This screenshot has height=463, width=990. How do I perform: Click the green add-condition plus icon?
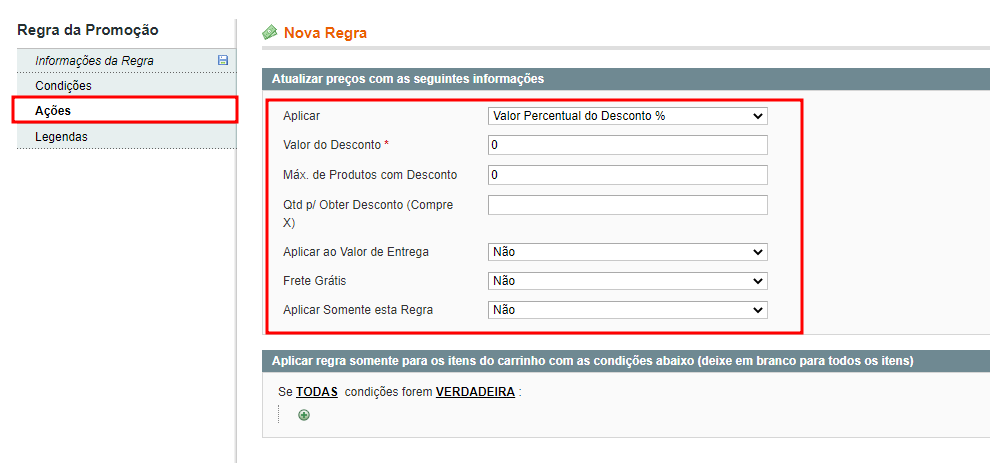click(304, 415)
